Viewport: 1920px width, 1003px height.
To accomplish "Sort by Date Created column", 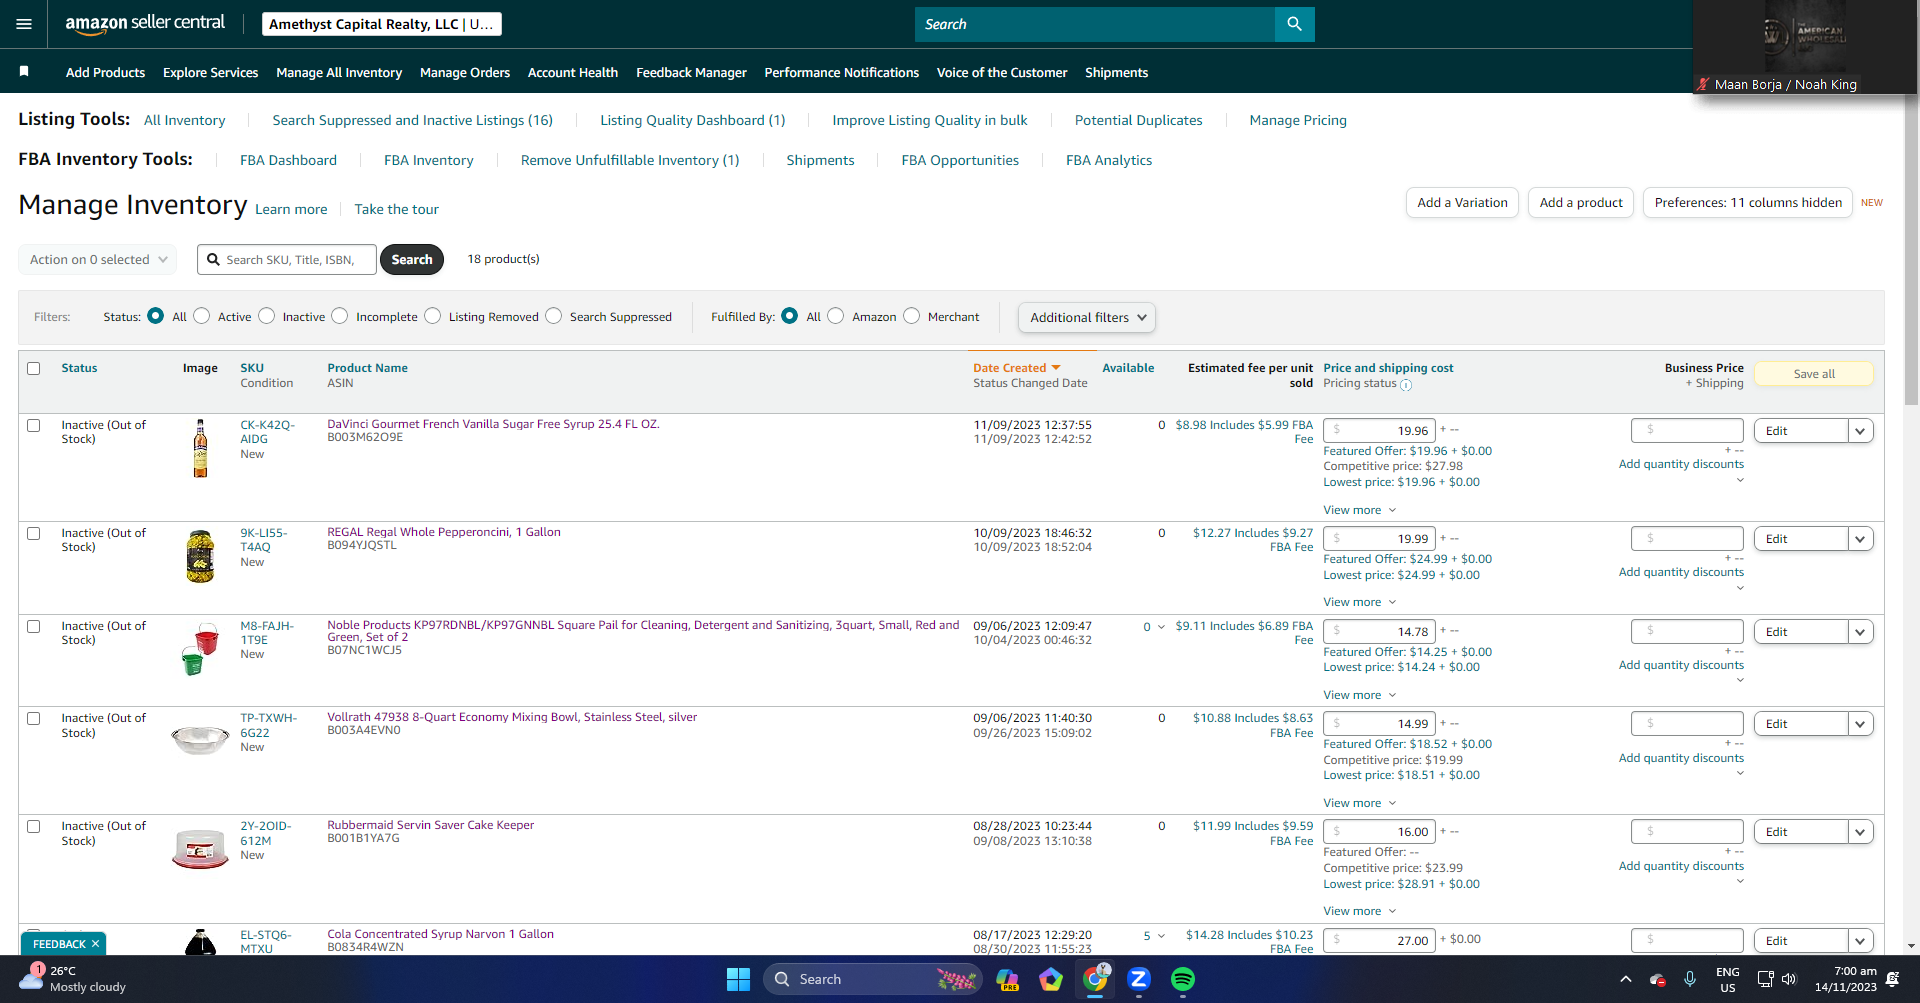I will tap(1016, 368).
